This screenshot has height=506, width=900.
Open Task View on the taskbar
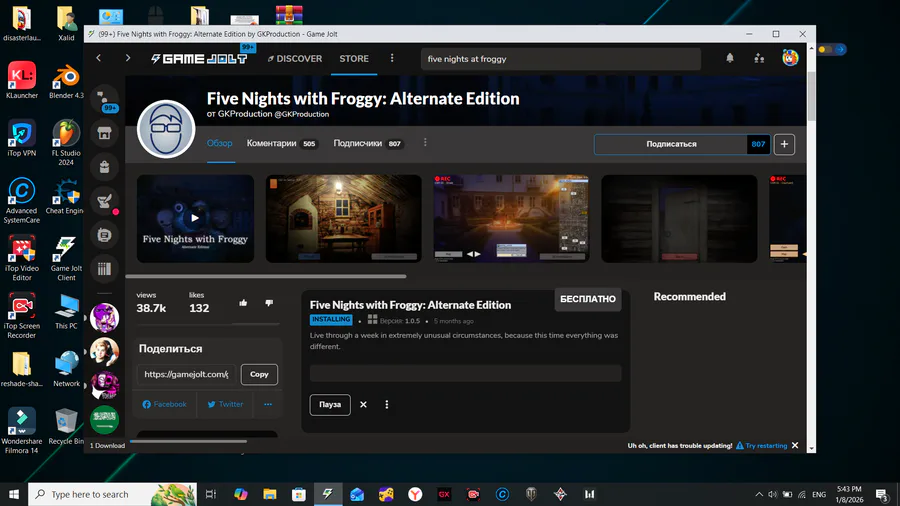[x=211, y=494]
